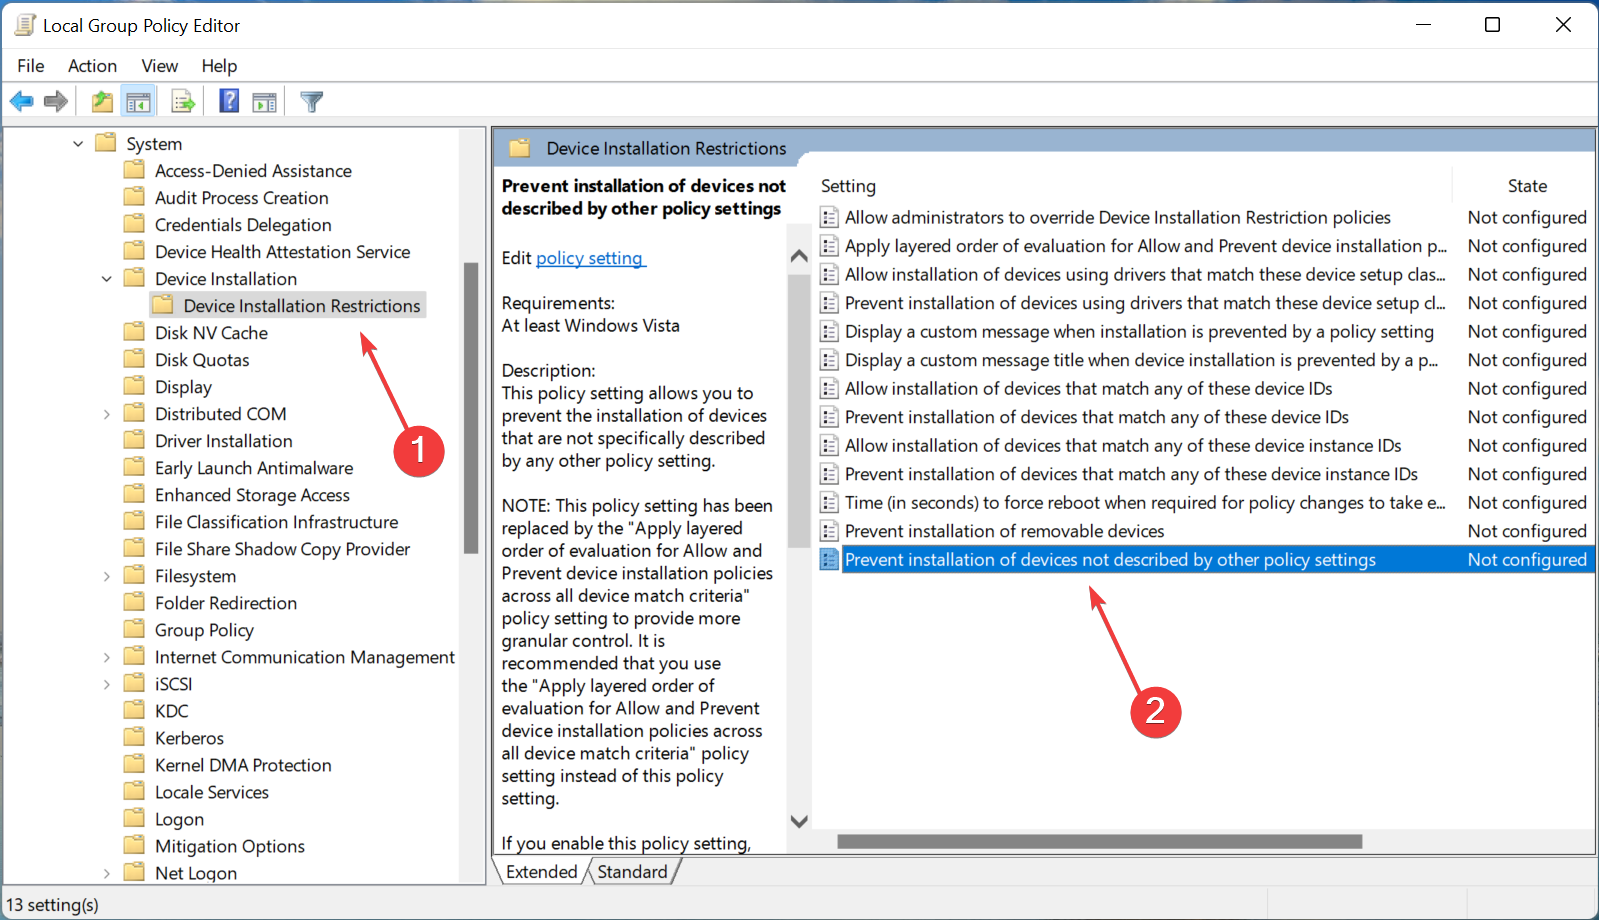Select Early Launch Antimalware folder

tap(254, 467)
